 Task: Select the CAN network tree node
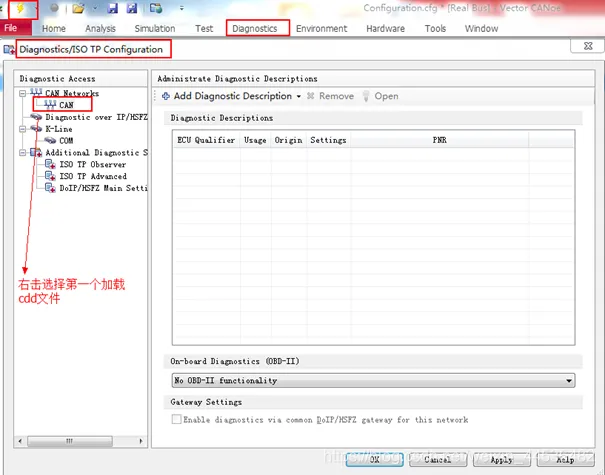(66, 104)
